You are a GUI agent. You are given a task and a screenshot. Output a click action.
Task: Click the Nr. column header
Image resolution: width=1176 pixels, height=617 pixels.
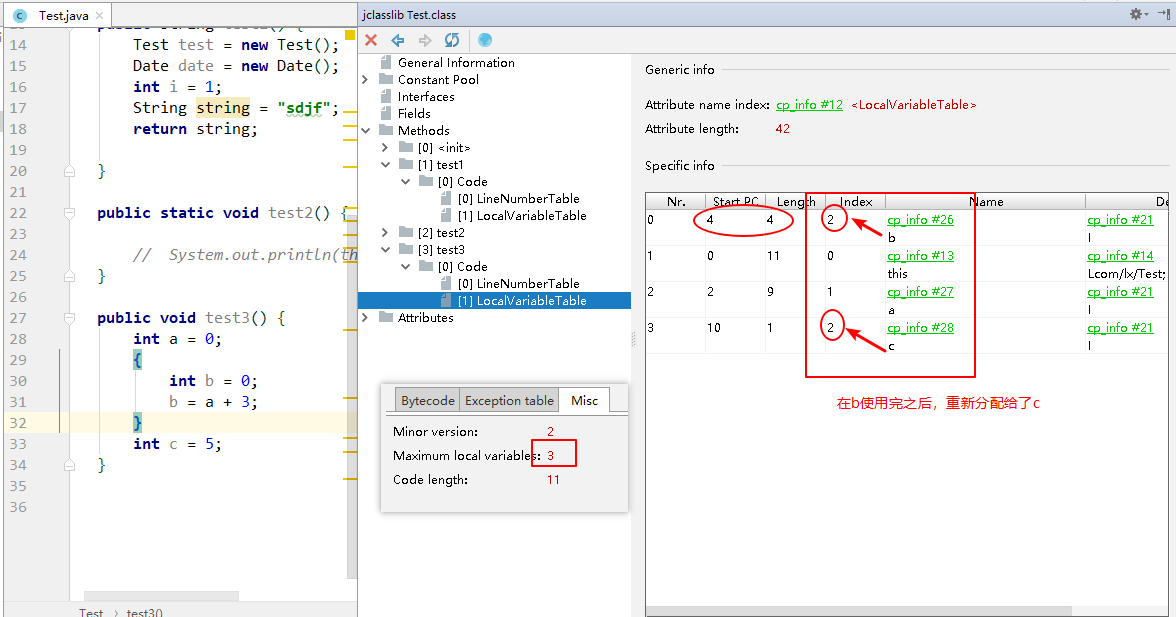coord(676,202)
